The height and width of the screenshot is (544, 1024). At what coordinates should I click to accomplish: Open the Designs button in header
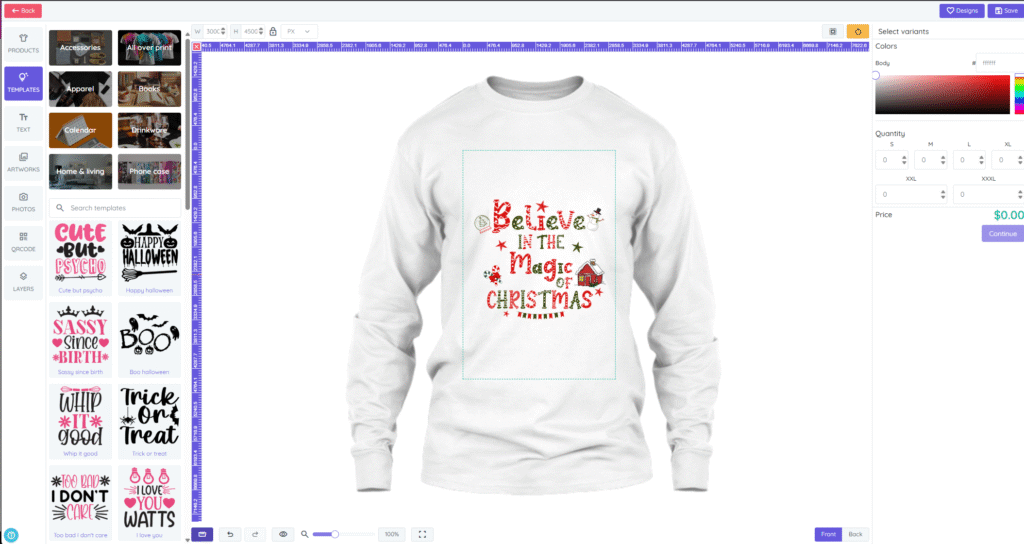(961, 11)
